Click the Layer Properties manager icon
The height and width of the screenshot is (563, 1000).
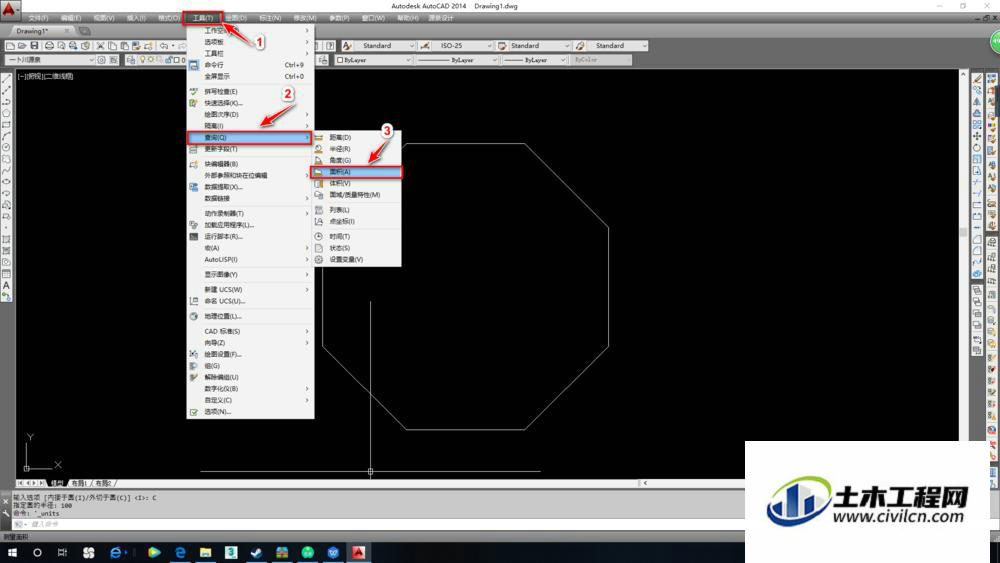pyautogui.click(x=131, y=60)
